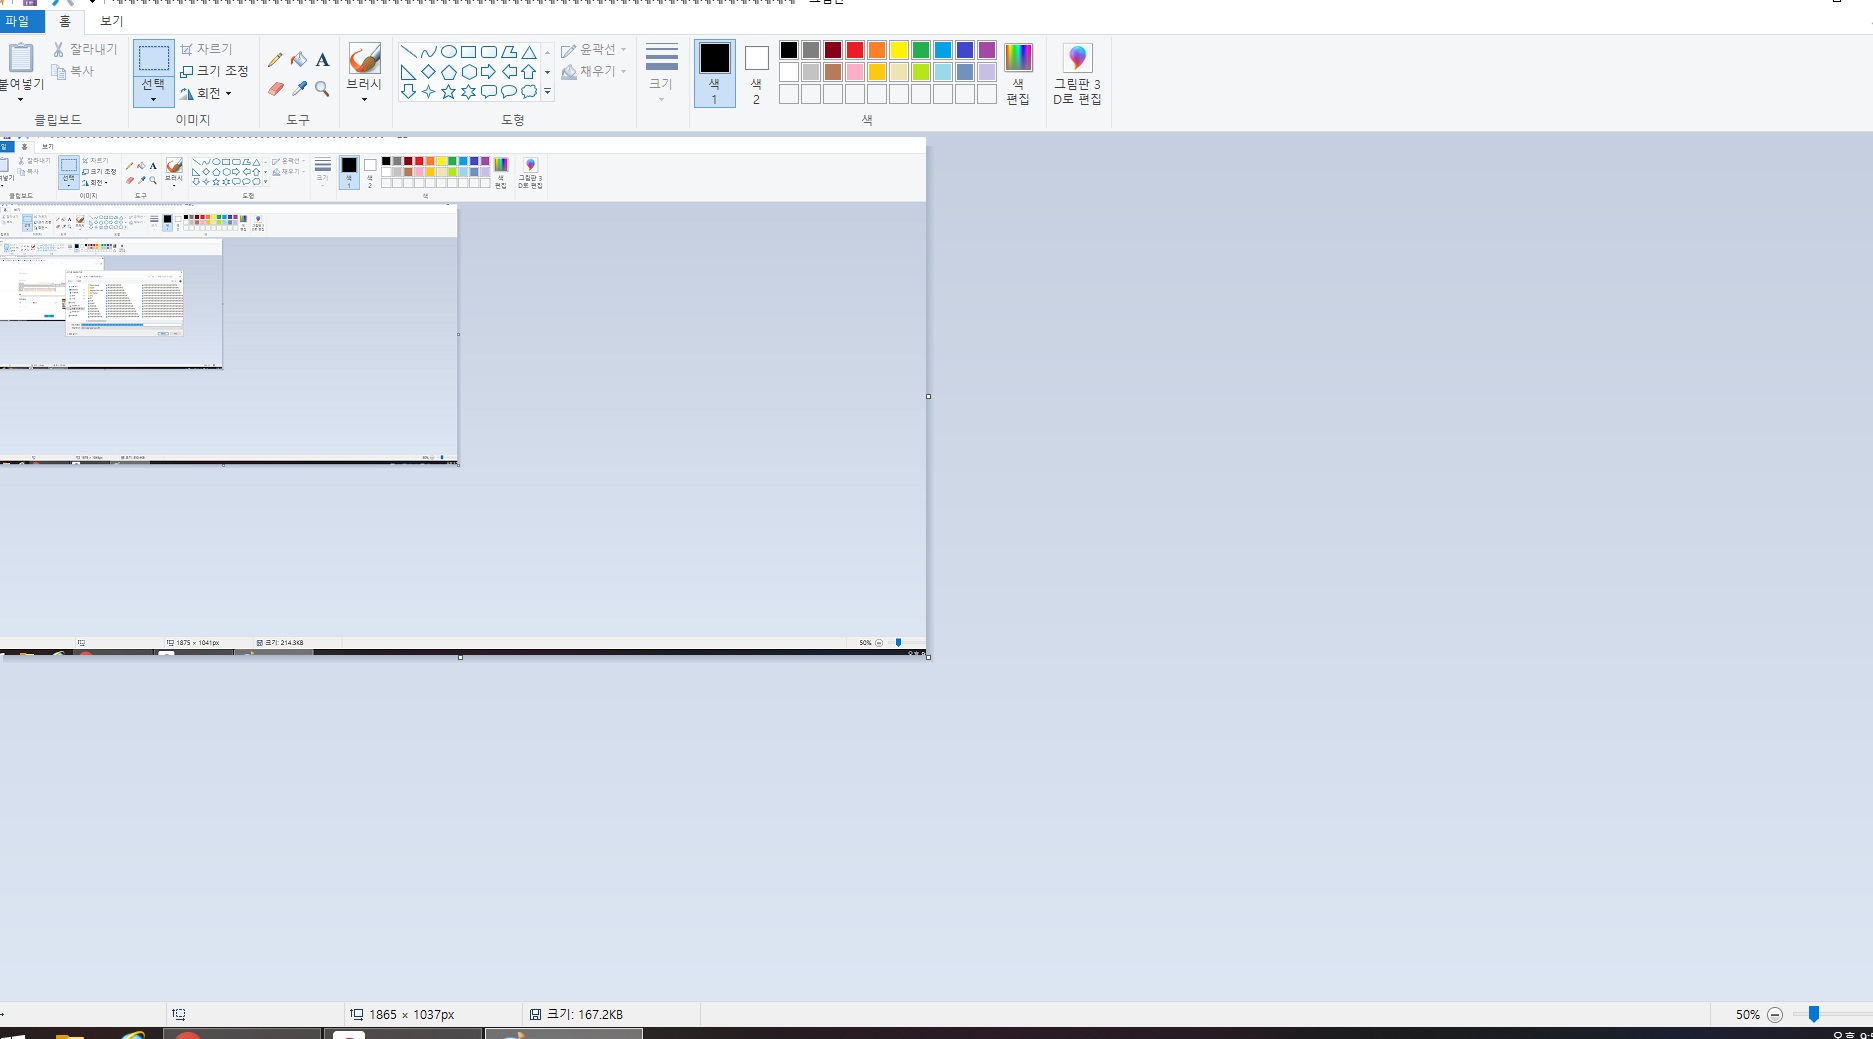
Task: Click the Copy (복사) button
Action: tap(73, 71)
